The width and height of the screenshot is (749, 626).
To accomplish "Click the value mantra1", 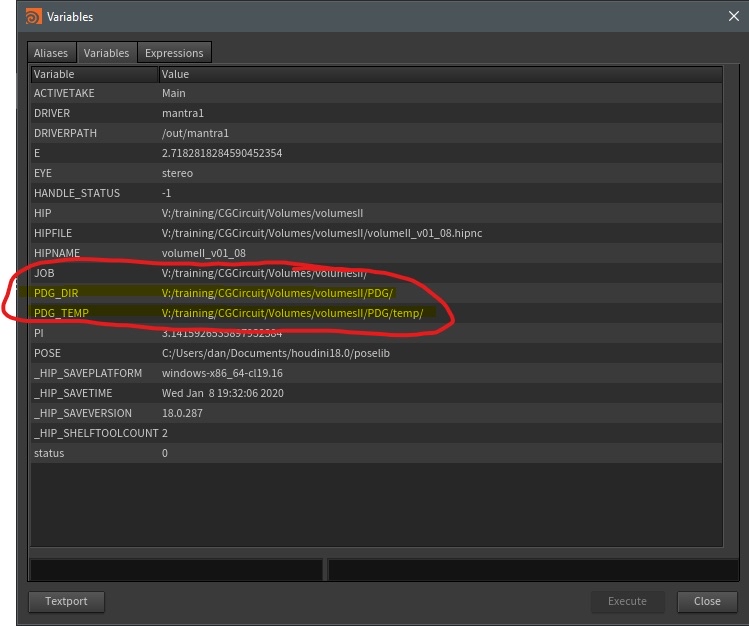I will click(182, 113).
